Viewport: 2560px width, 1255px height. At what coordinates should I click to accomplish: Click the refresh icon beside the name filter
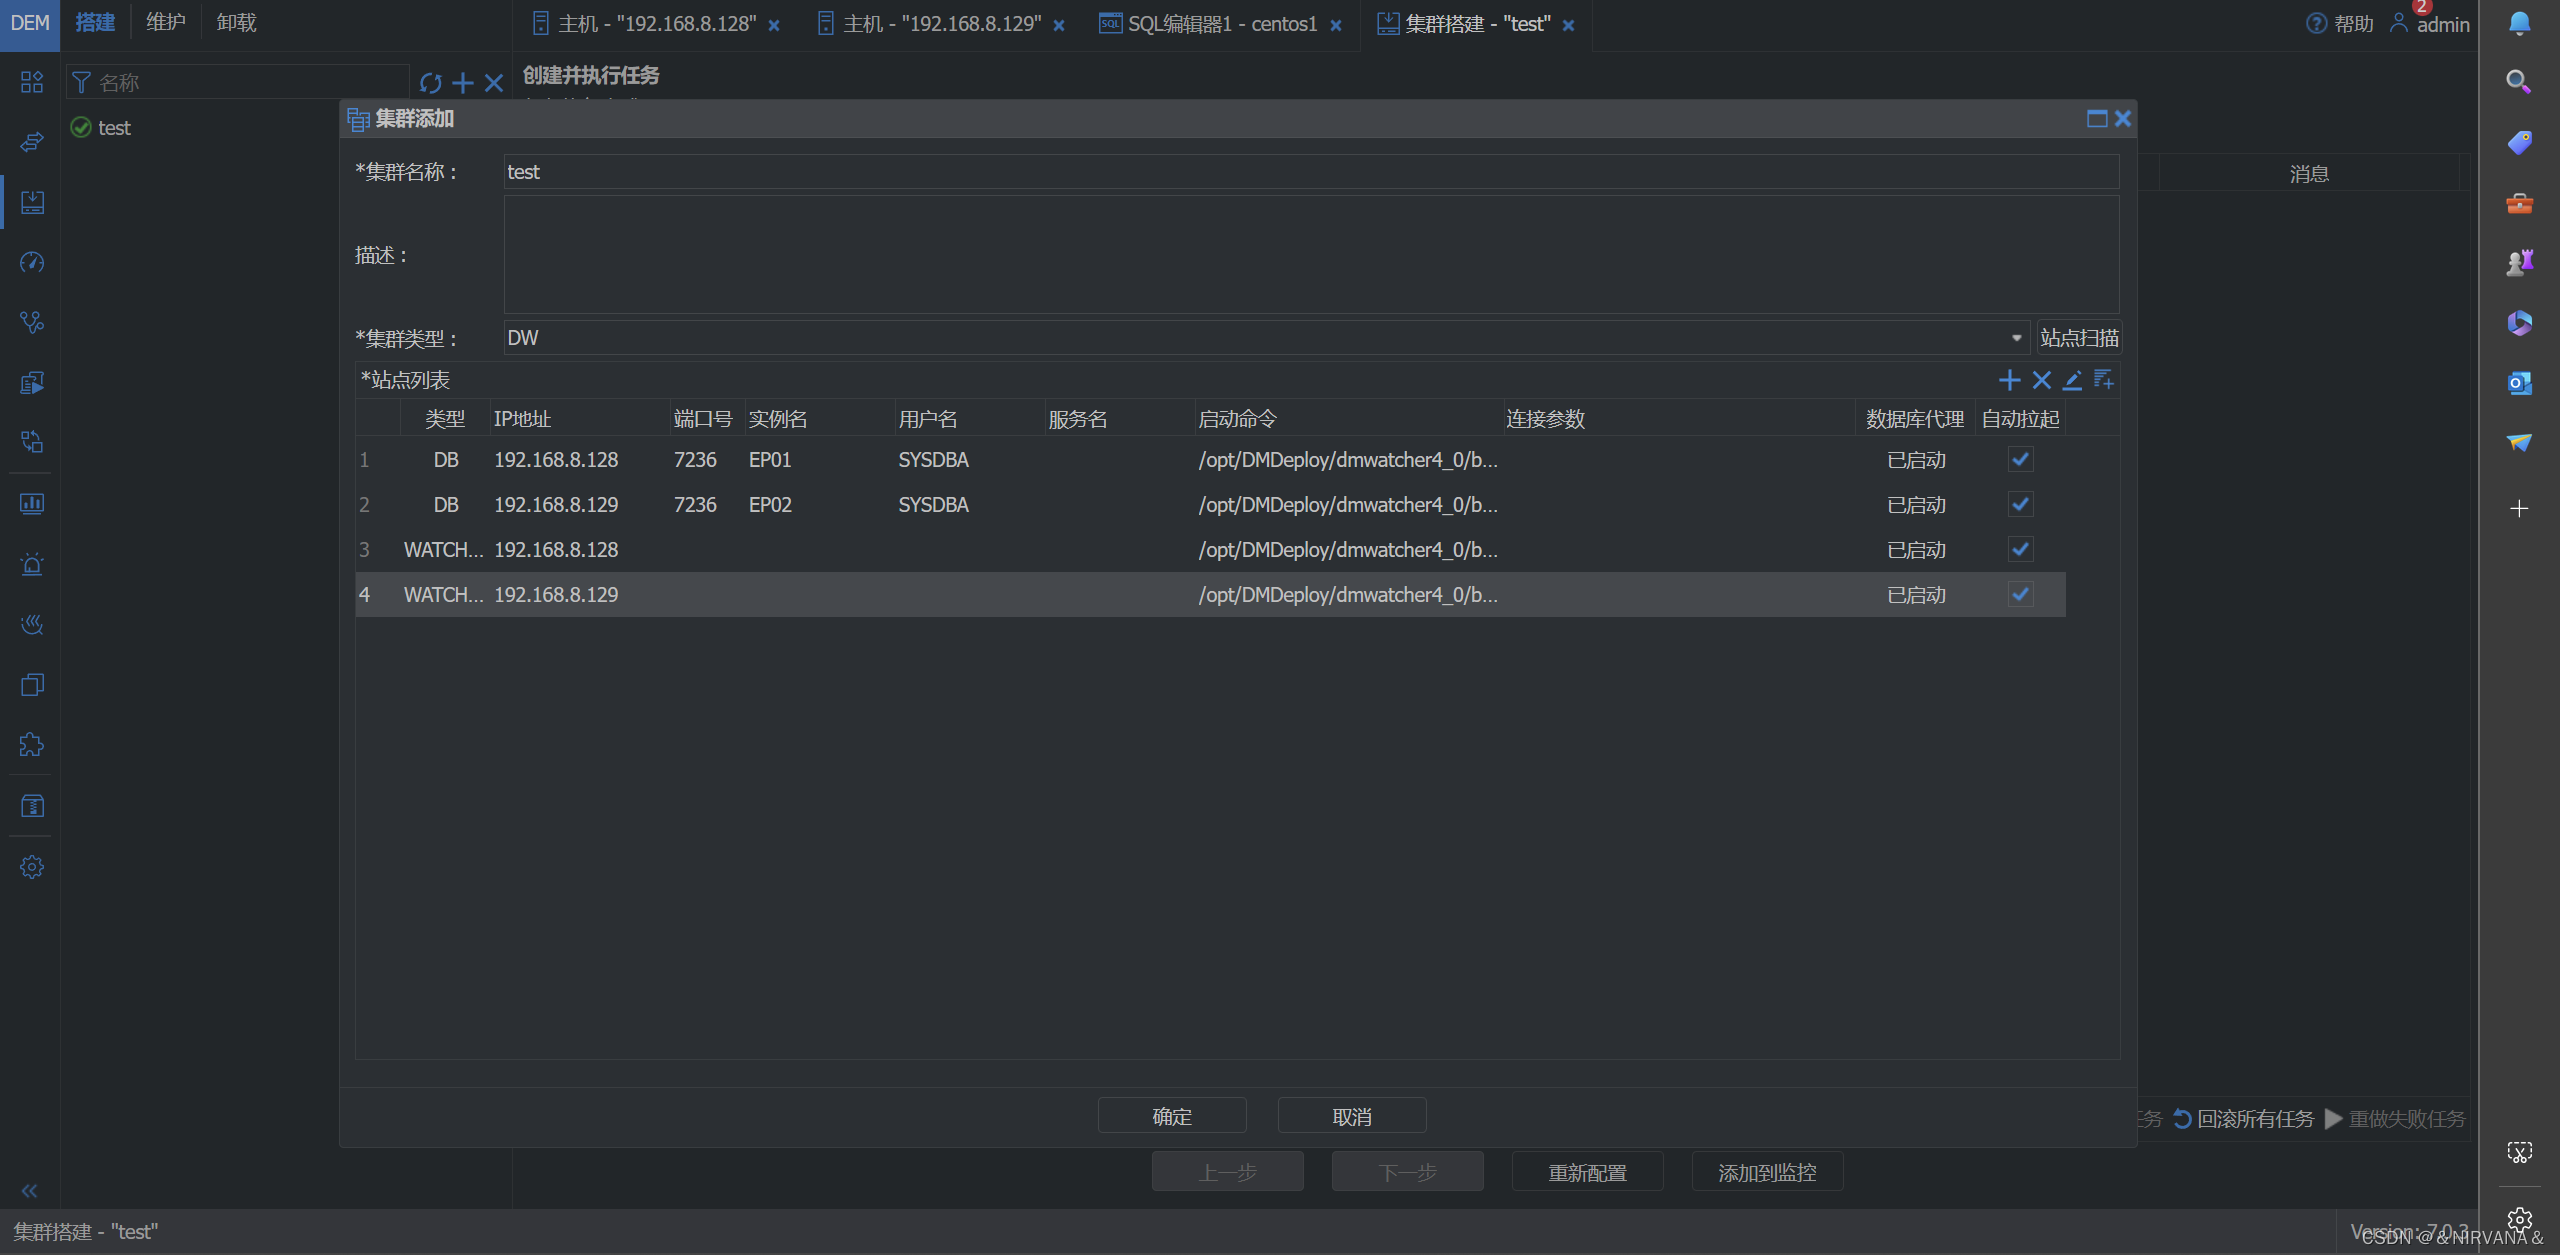tap(430, 83)
